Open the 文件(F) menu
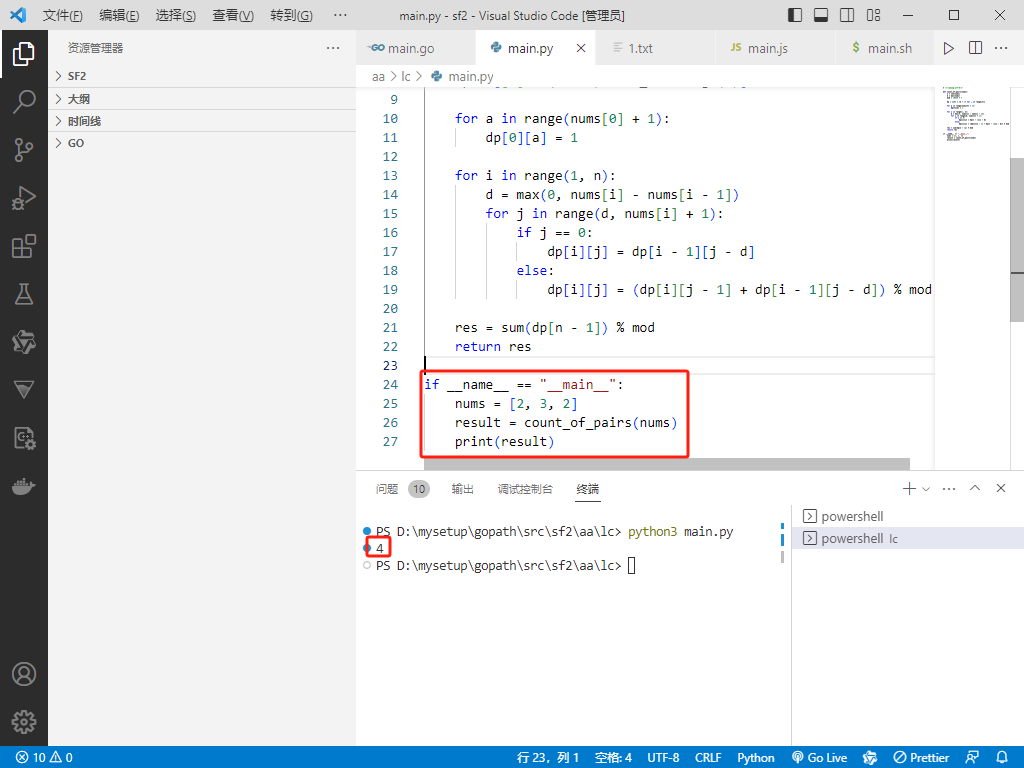 point(63,15)
